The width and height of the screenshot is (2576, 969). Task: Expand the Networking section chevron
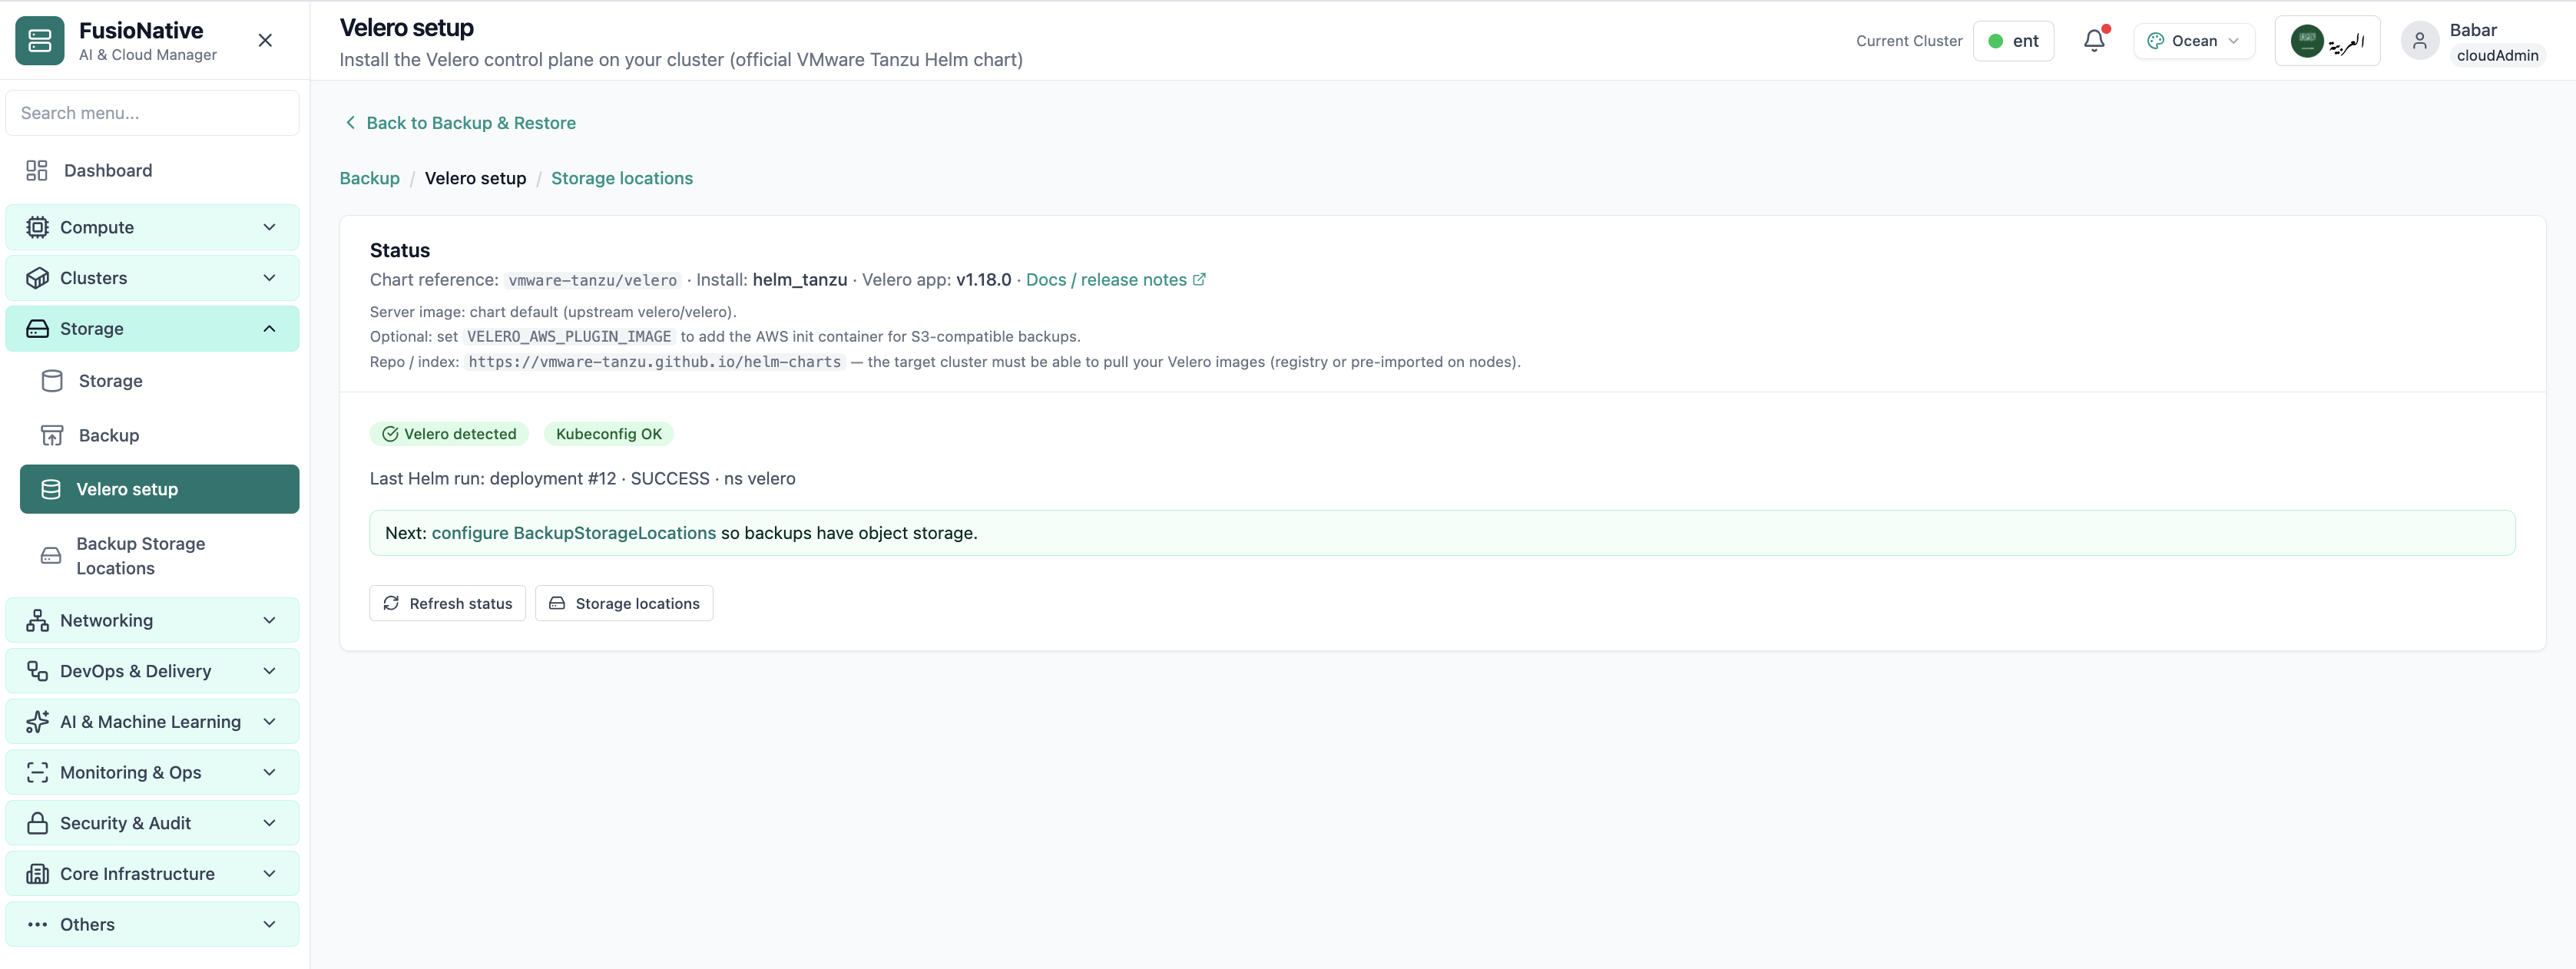click(x=269, y=620)
